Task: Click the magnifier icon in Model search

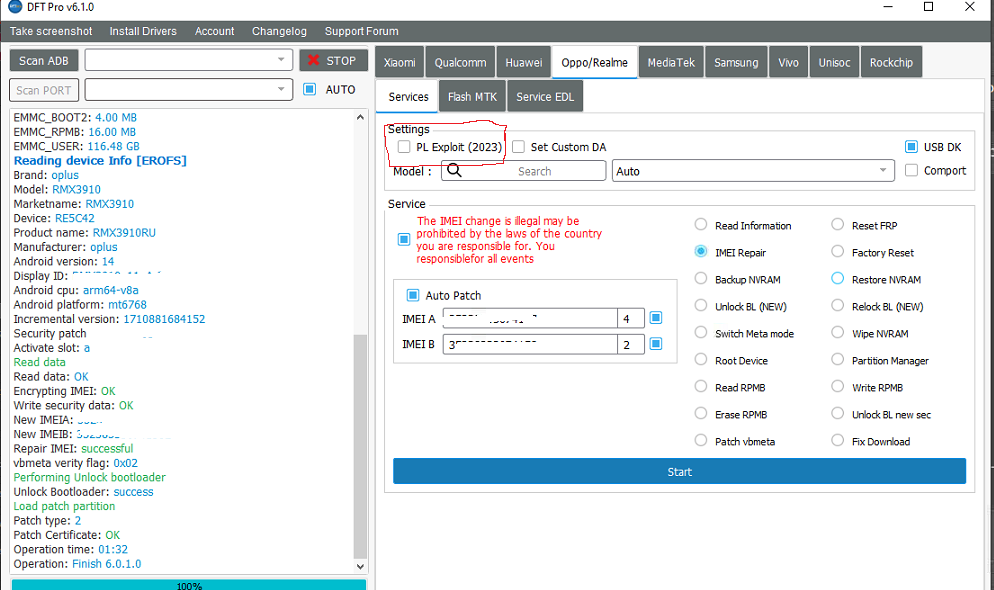Action: point(454,170)
